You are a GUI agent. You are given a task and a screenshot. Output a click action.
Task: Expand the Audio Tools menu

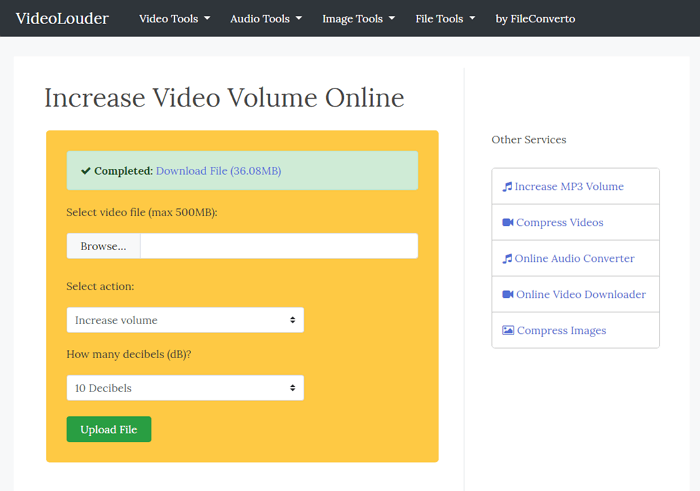[x=265, y=18]
